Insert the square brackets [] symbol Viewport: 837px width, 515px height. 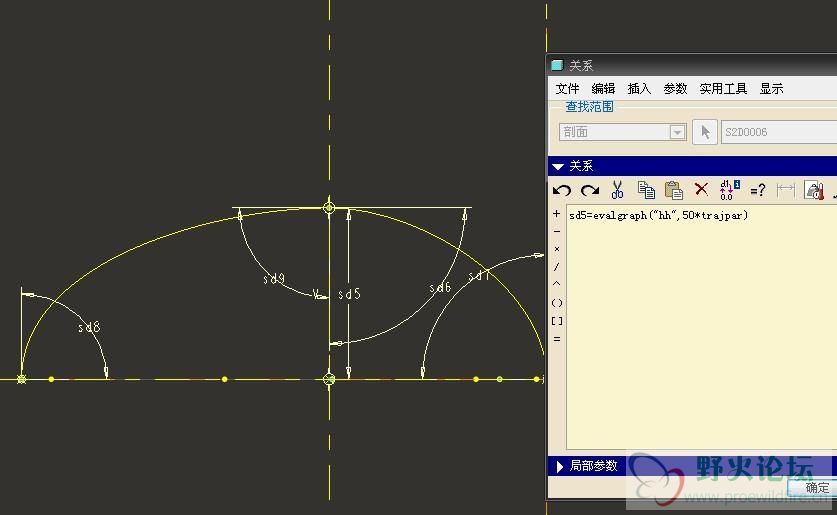point(557,321)
